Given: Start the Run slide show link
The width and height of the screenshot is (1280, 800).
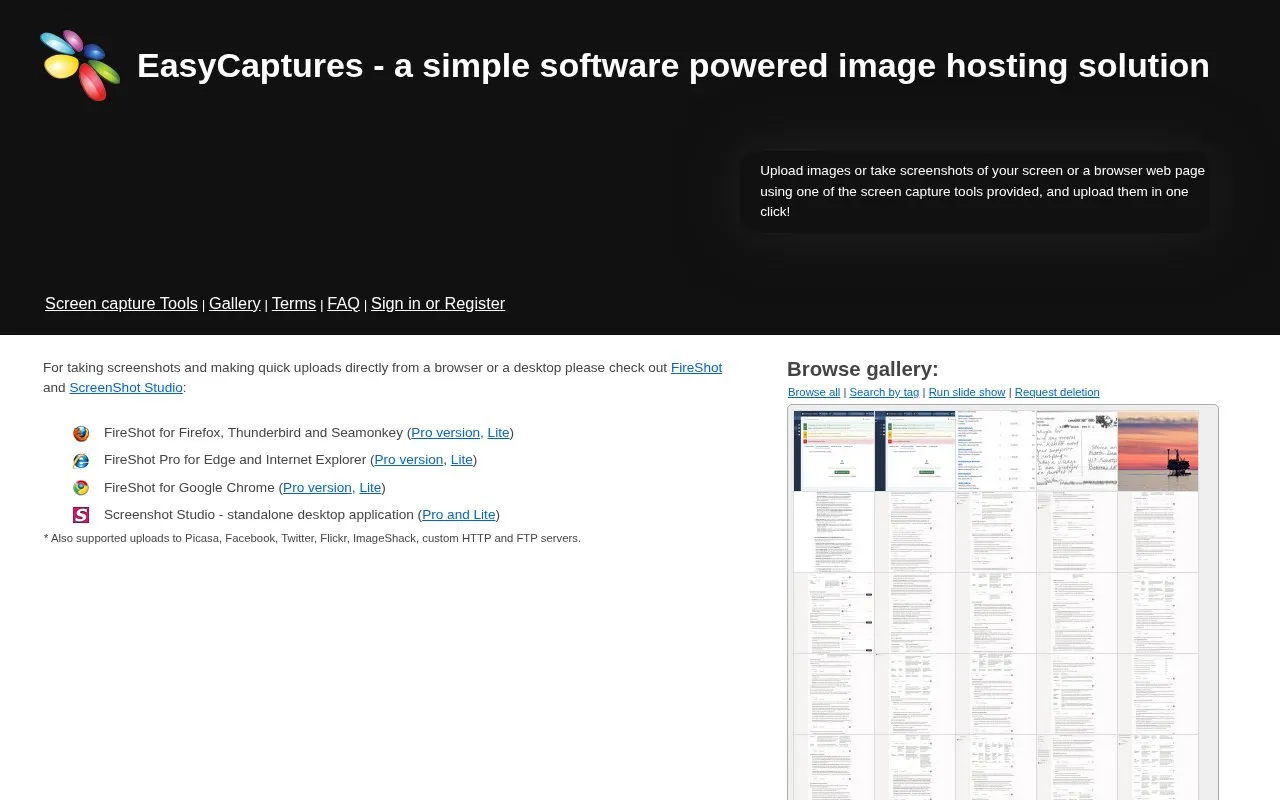Looking at the screenshot, I should [x=967, y=392].
